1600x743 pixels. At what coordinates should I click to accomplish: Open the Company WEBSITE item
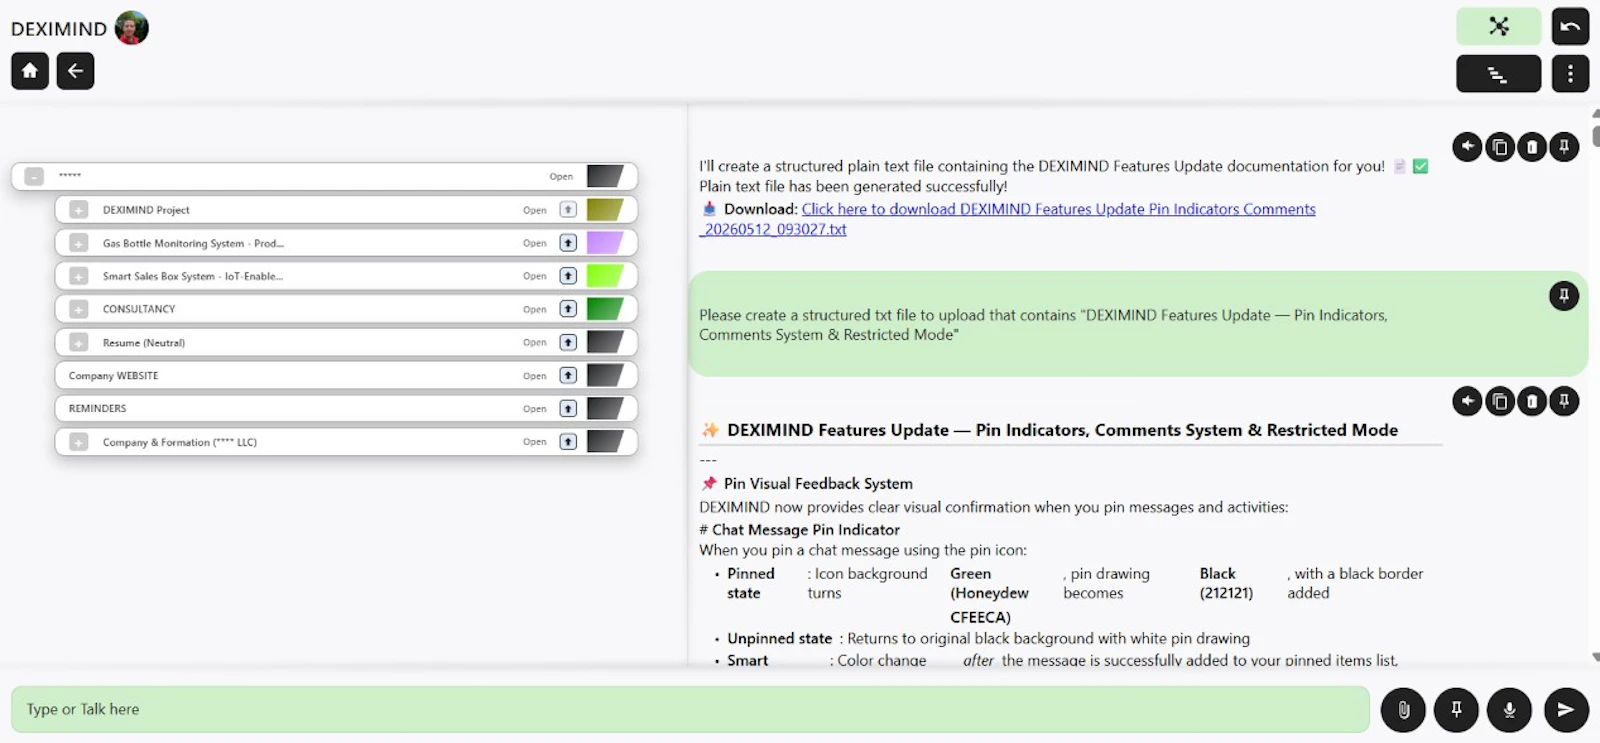coord(535,376)
